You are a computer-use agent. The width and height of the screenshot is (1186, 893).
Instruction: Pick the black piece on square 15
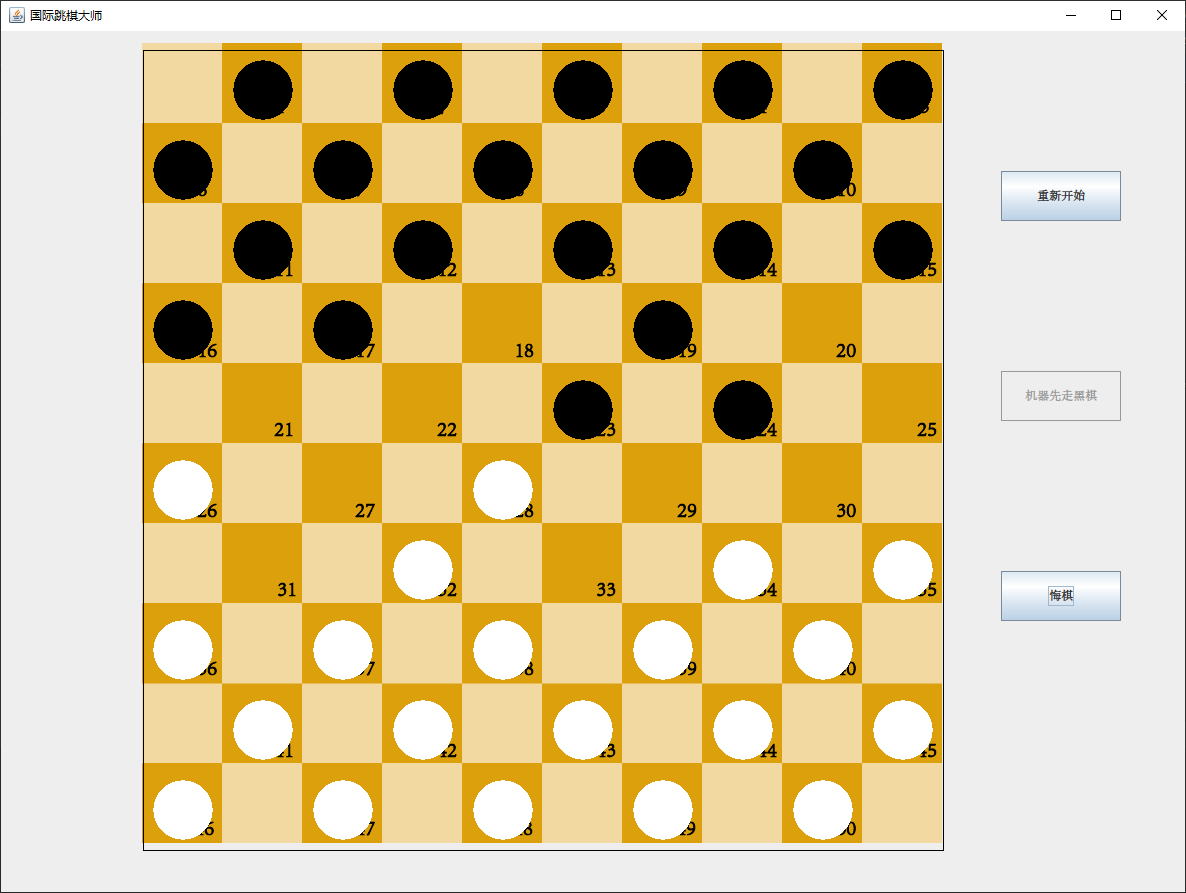point(903,250)
